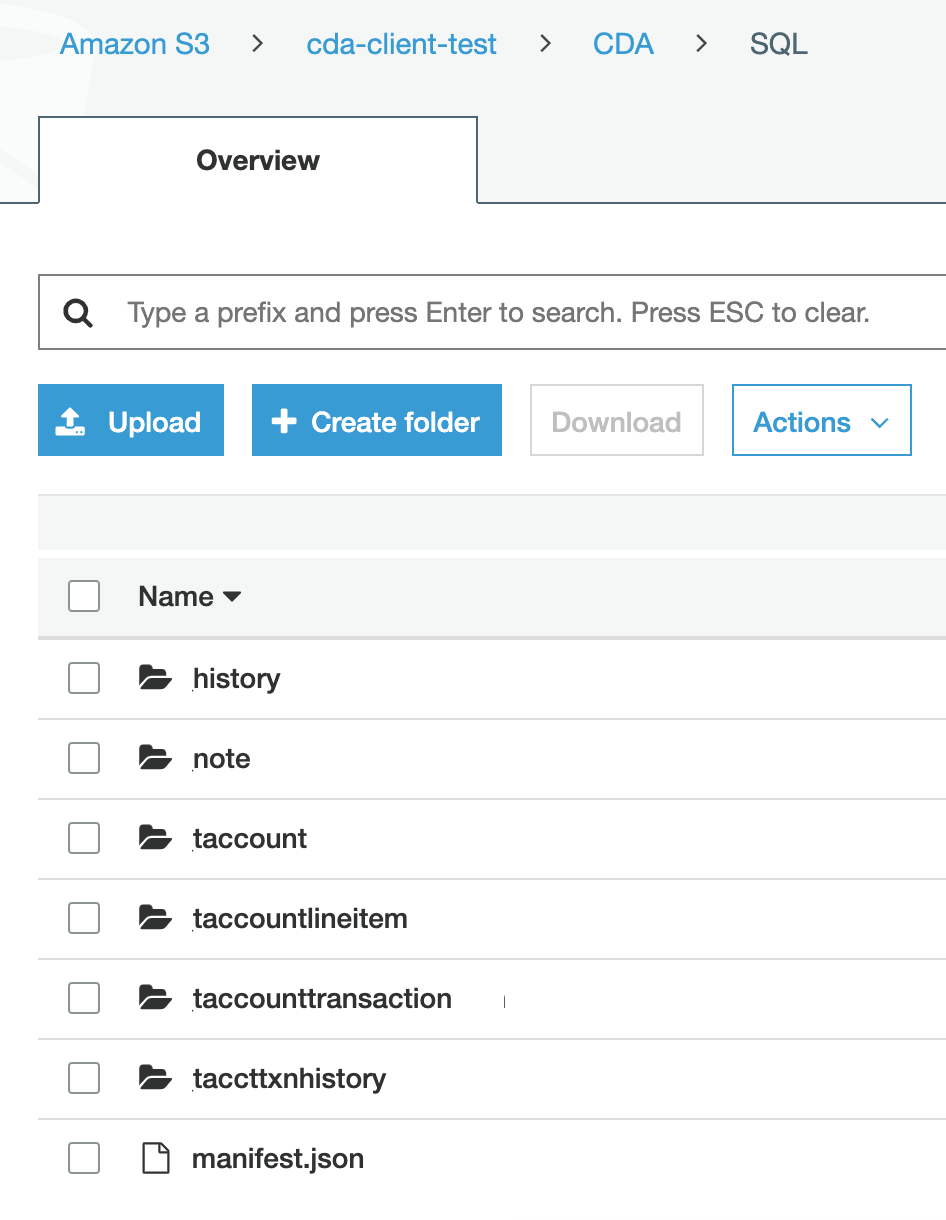Navigate to the CDA breadcrumb
The image size is (946, 1220).
pyautogui.click(x=623, y=44)
